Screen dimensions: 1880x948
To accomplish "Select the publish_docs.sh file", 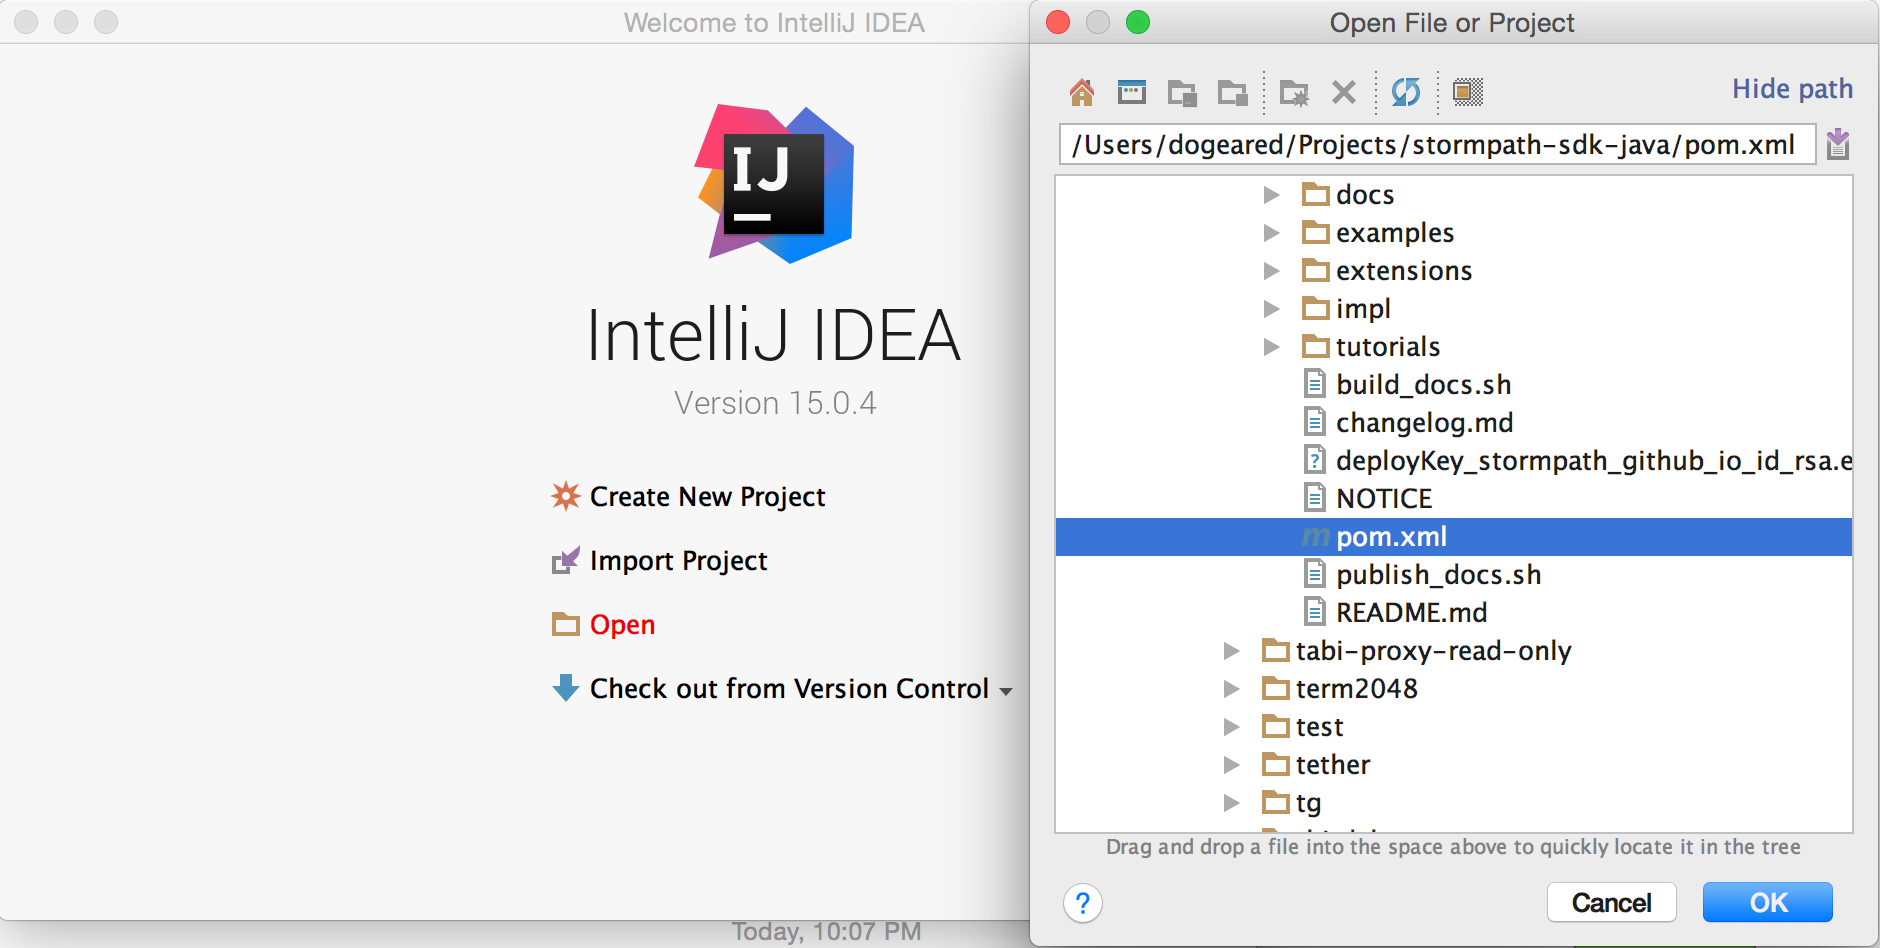I will click(1438, 575).
